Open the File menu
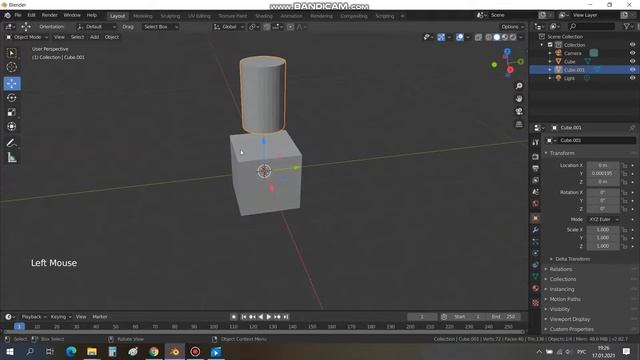Screen dimensions: 640x360 18,15
